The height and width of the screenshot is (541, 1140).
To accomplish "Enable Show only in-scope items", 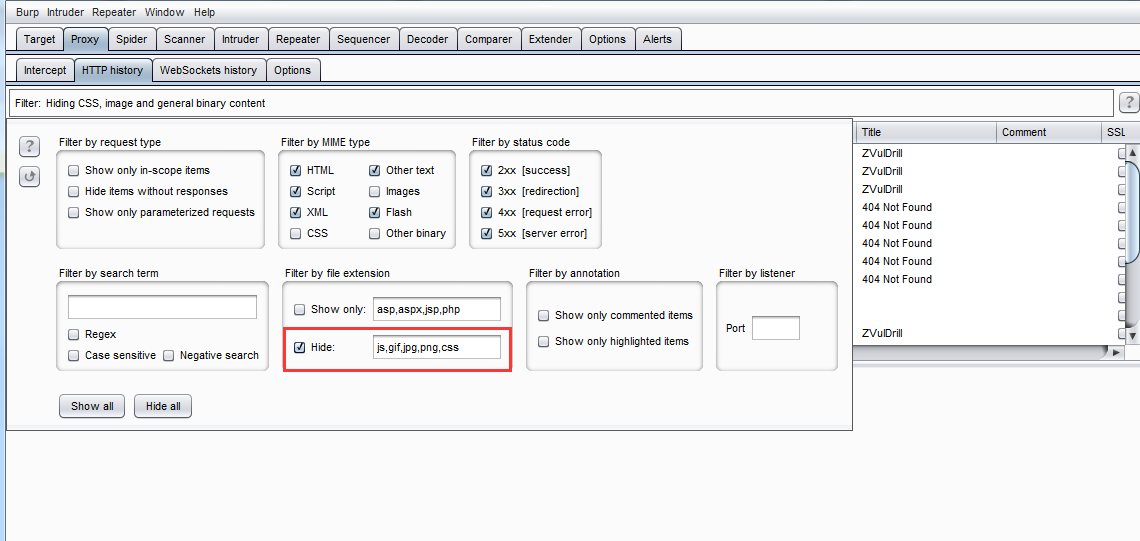I will point(73,170).
